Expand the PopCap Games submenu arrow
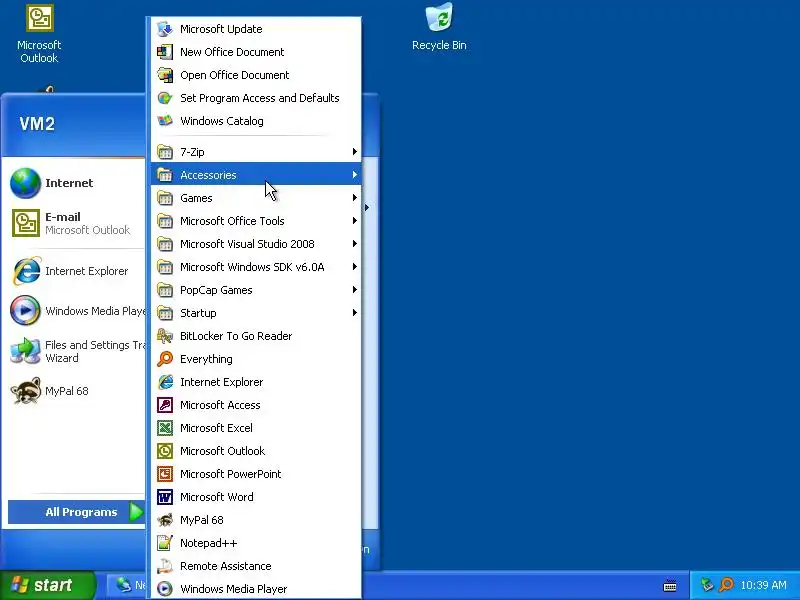This screenshot has width=800, height=600. point(354,289)
